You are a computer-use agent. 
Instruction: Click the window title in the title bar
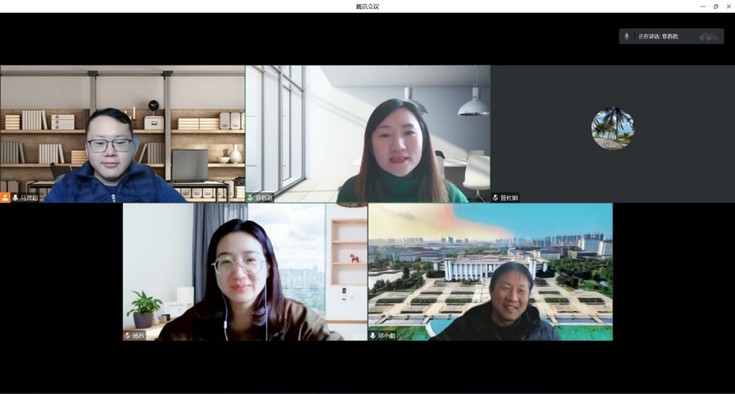pos(368,7)
